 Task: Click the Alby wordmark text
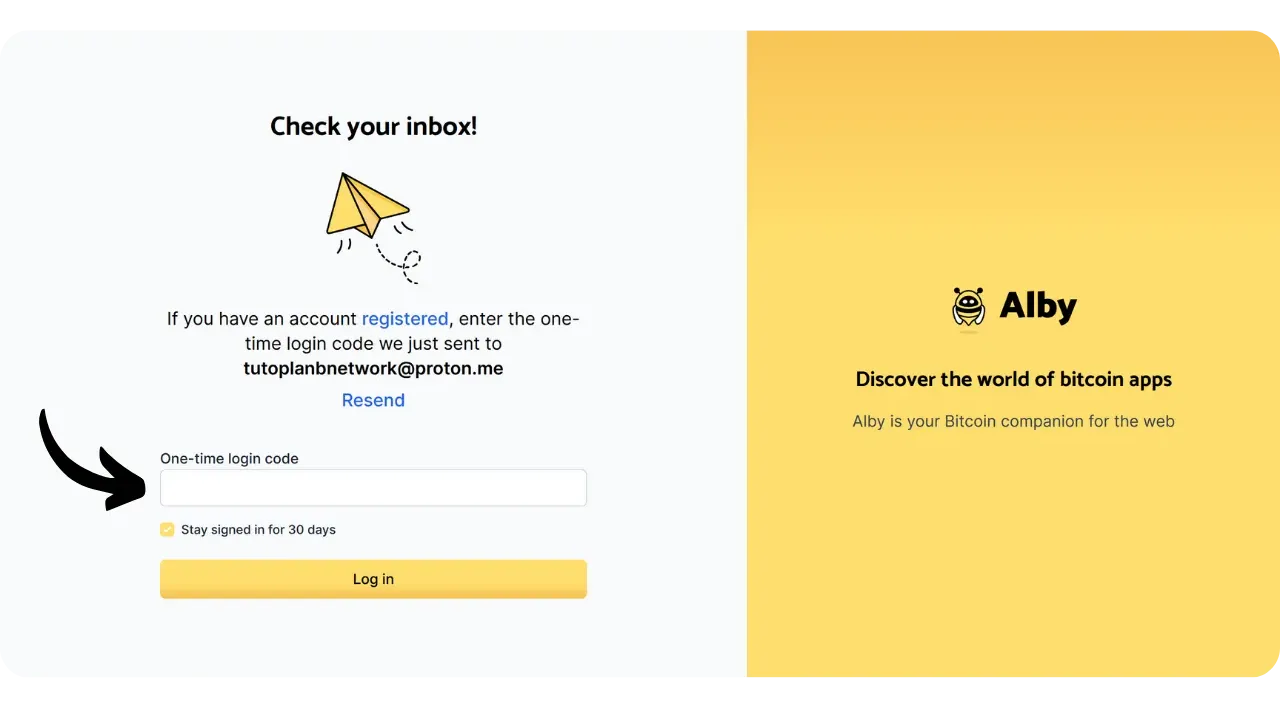click(x=1038, y=307)
